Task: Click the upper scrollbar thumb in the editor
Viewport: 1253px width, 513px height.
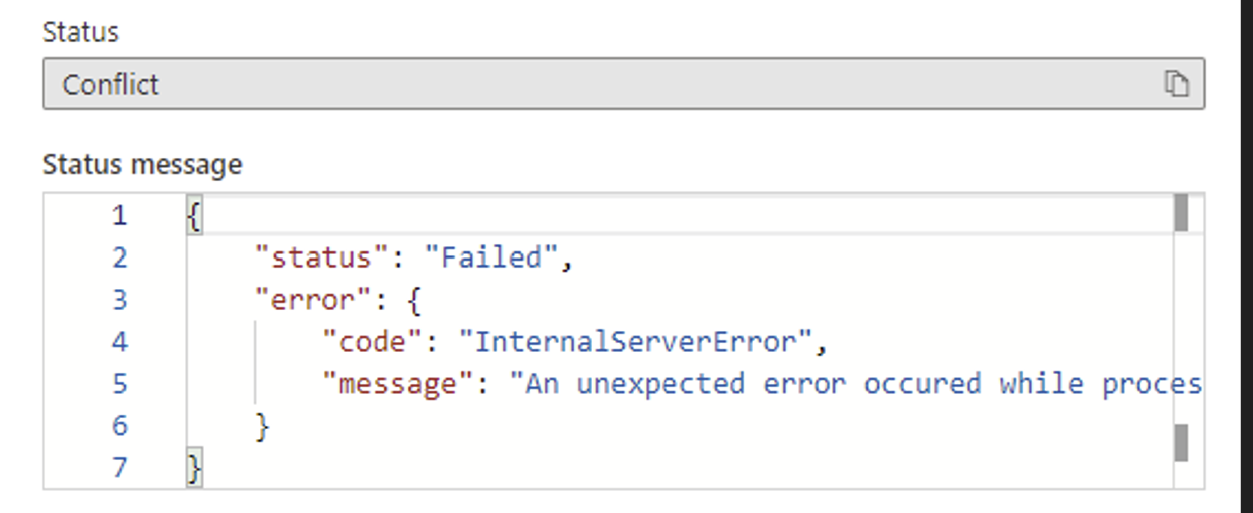Action: click(x=1181, y=213)
